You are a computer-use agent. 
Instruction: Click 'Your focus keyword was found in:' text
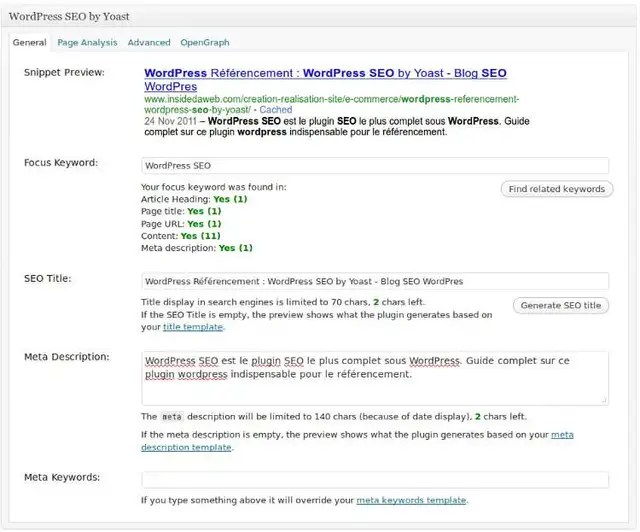213,187
